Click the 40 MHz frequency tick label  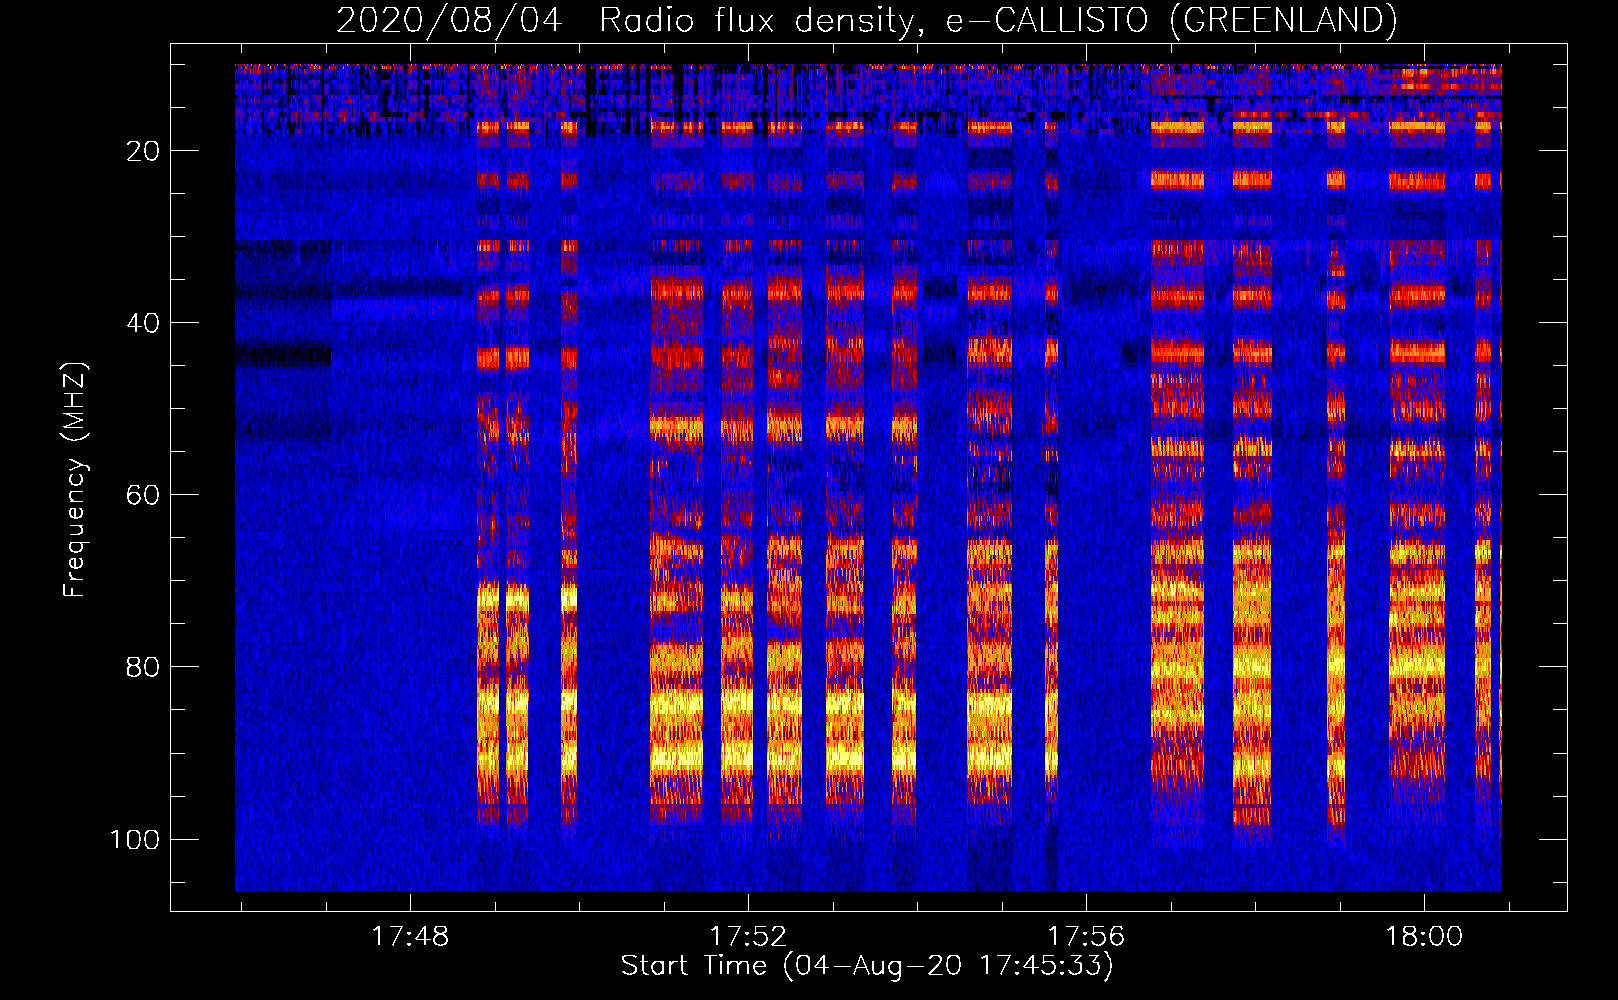click(x=144, y=323)
